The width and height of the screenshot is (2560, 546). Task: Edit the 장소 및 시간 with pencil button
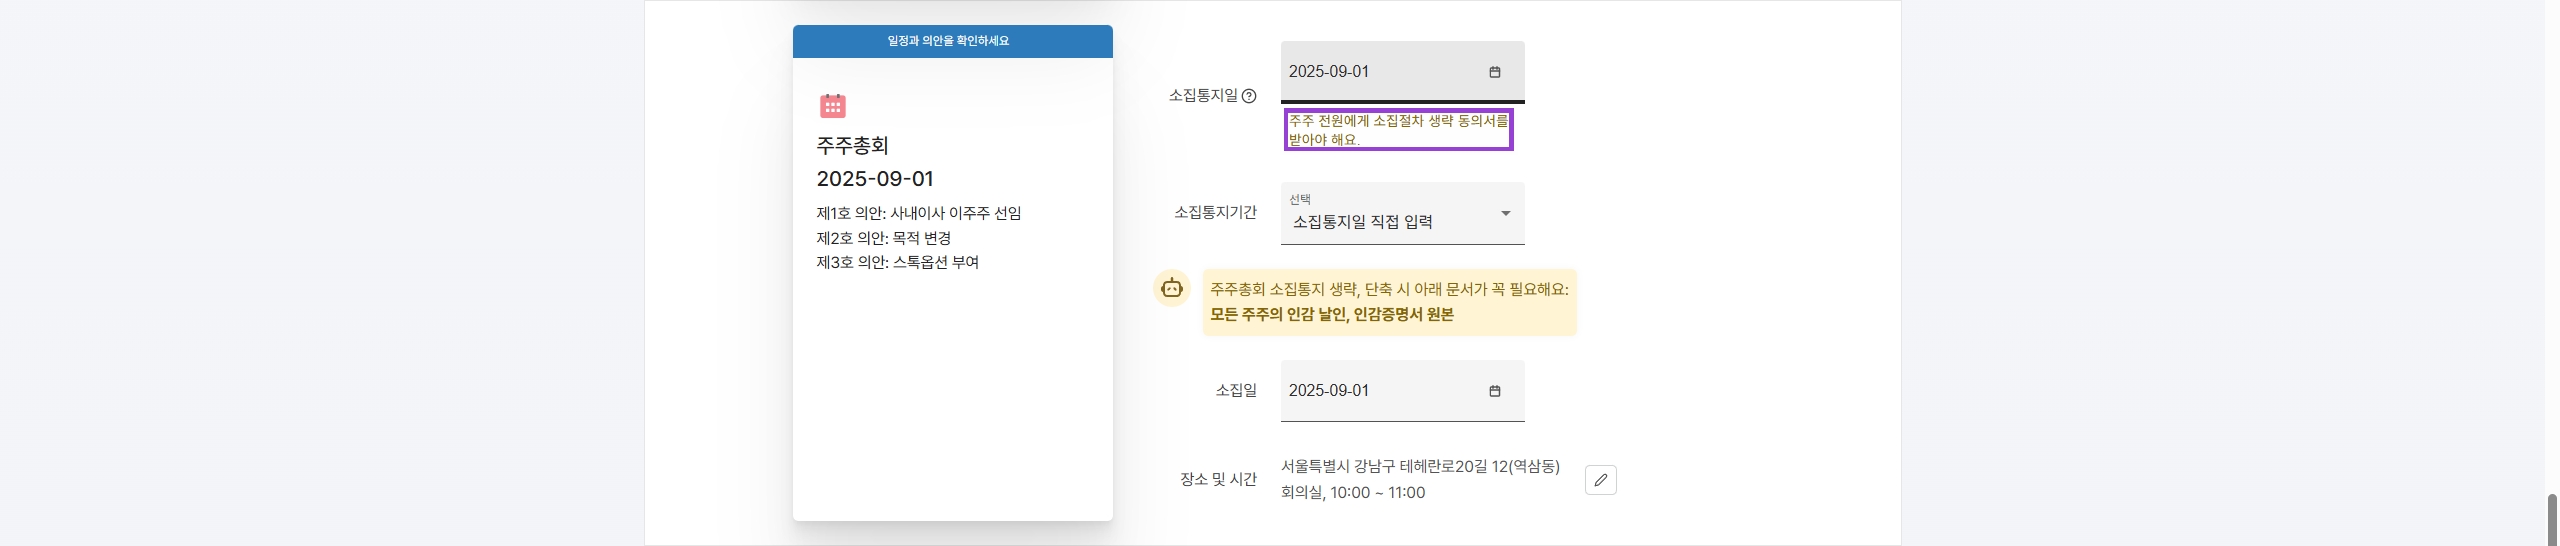1601,480
